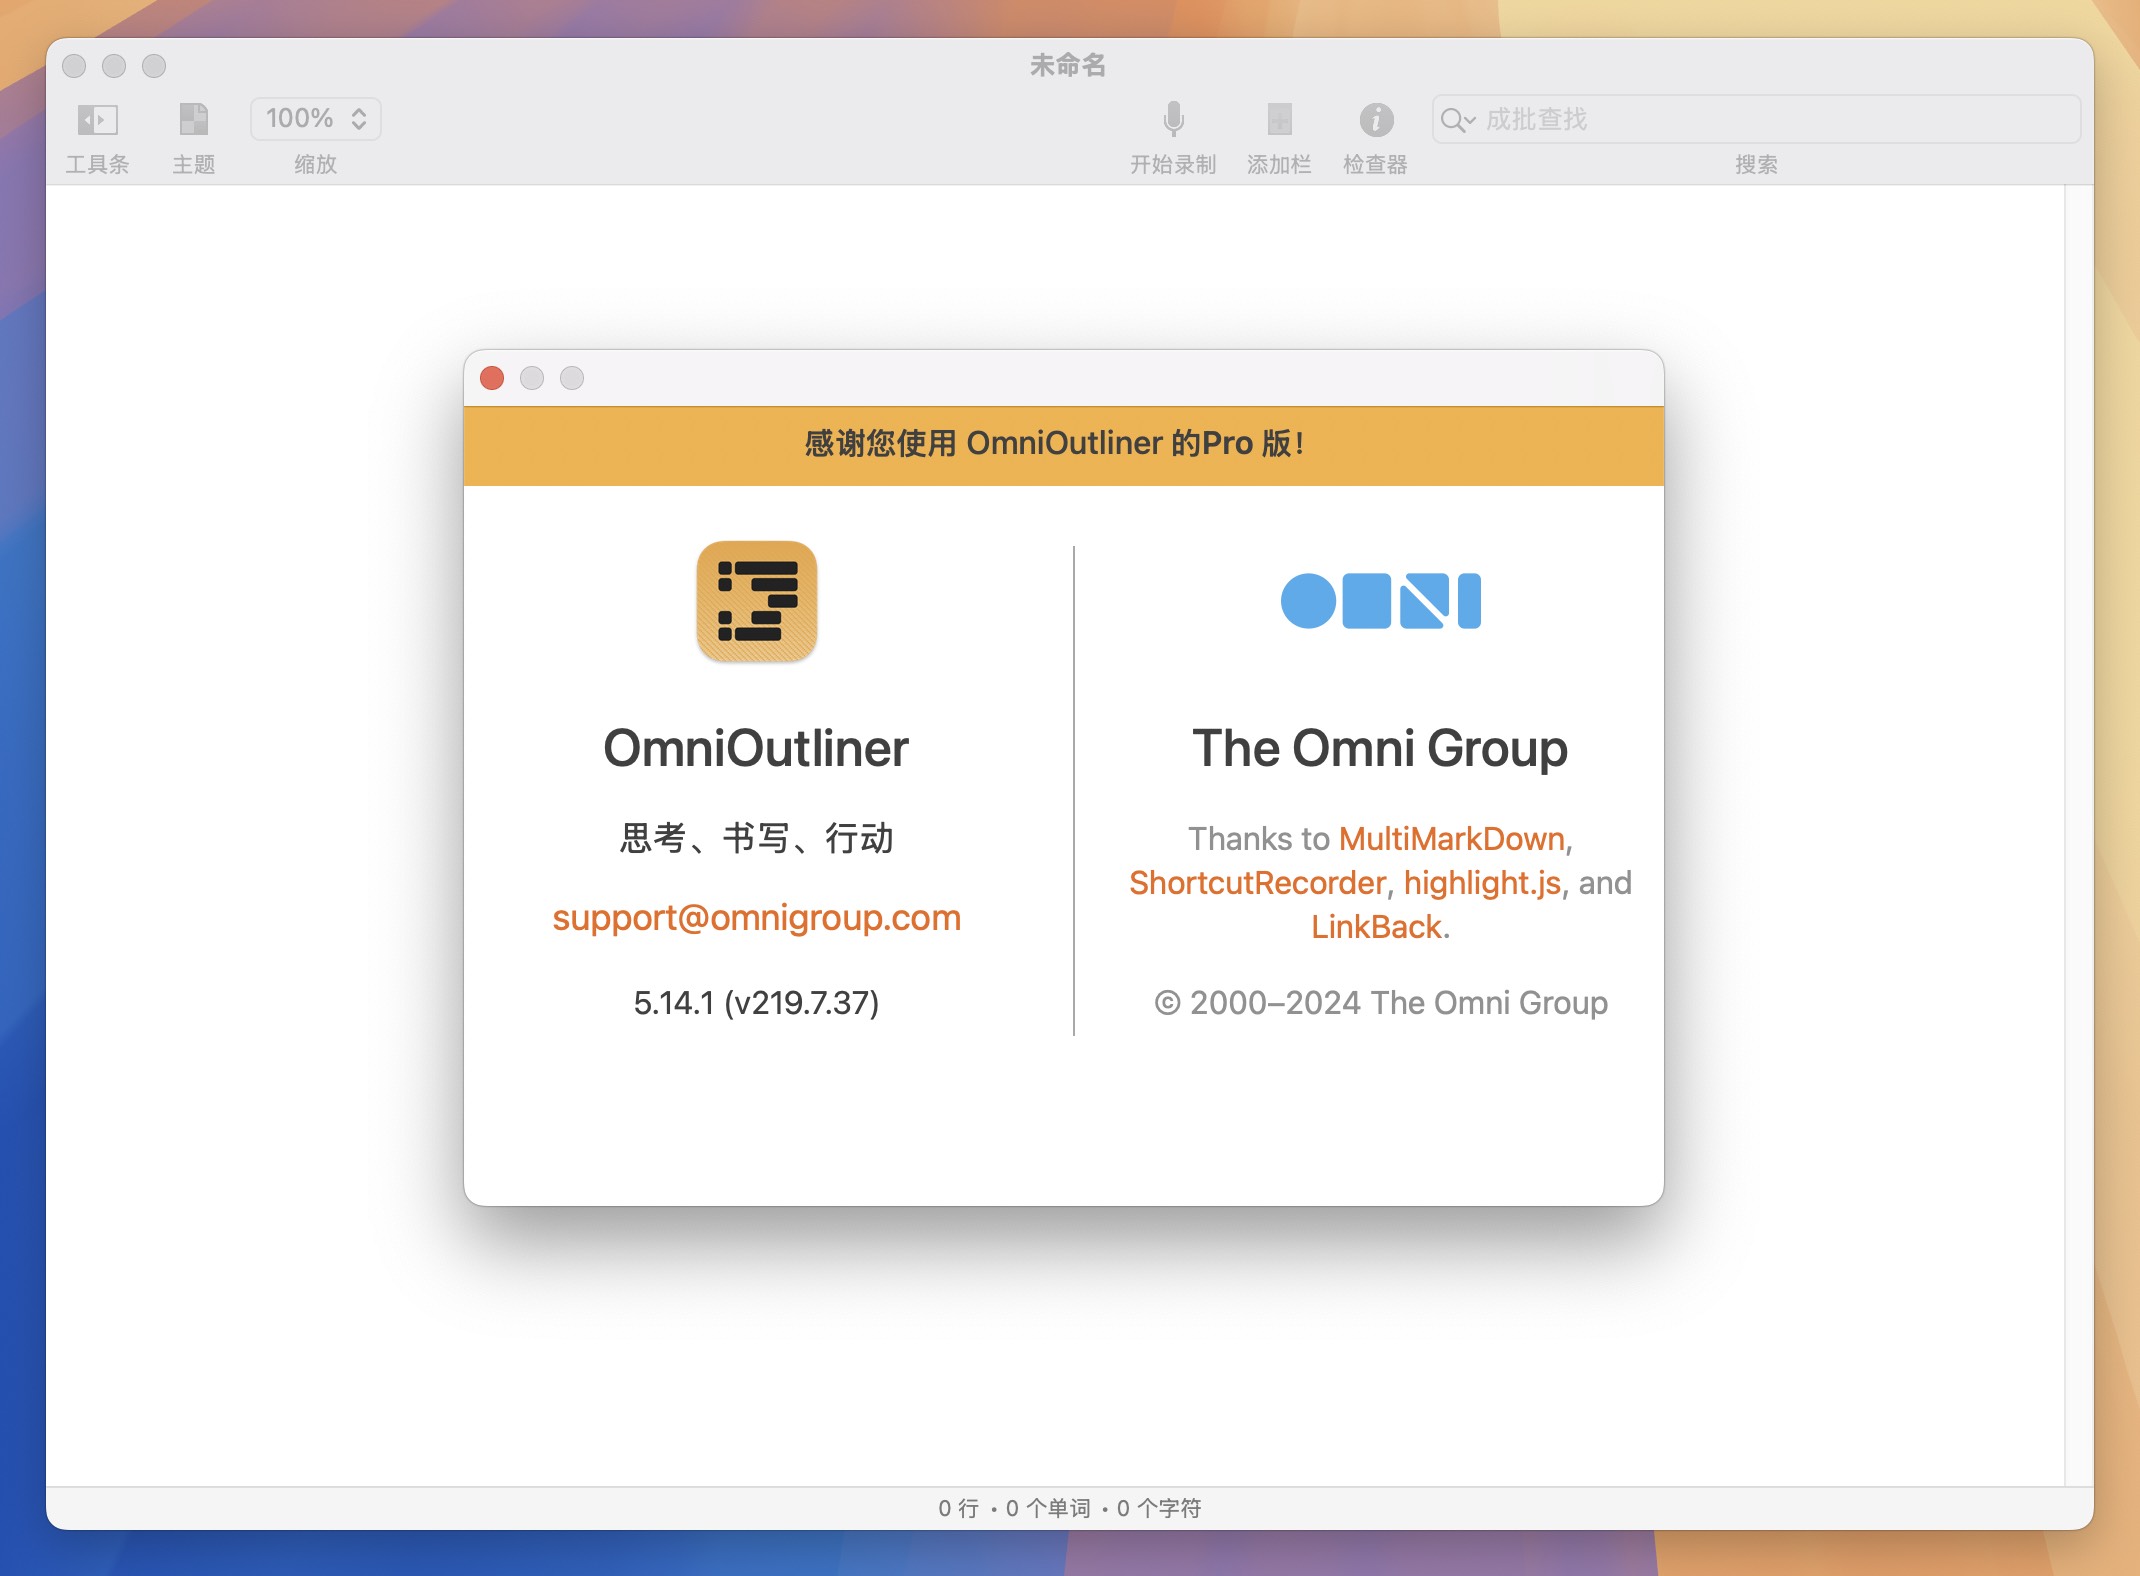Screen dimensions: 2140x1576
Task: Click the main window close button
Action: (x=74, y=66)
